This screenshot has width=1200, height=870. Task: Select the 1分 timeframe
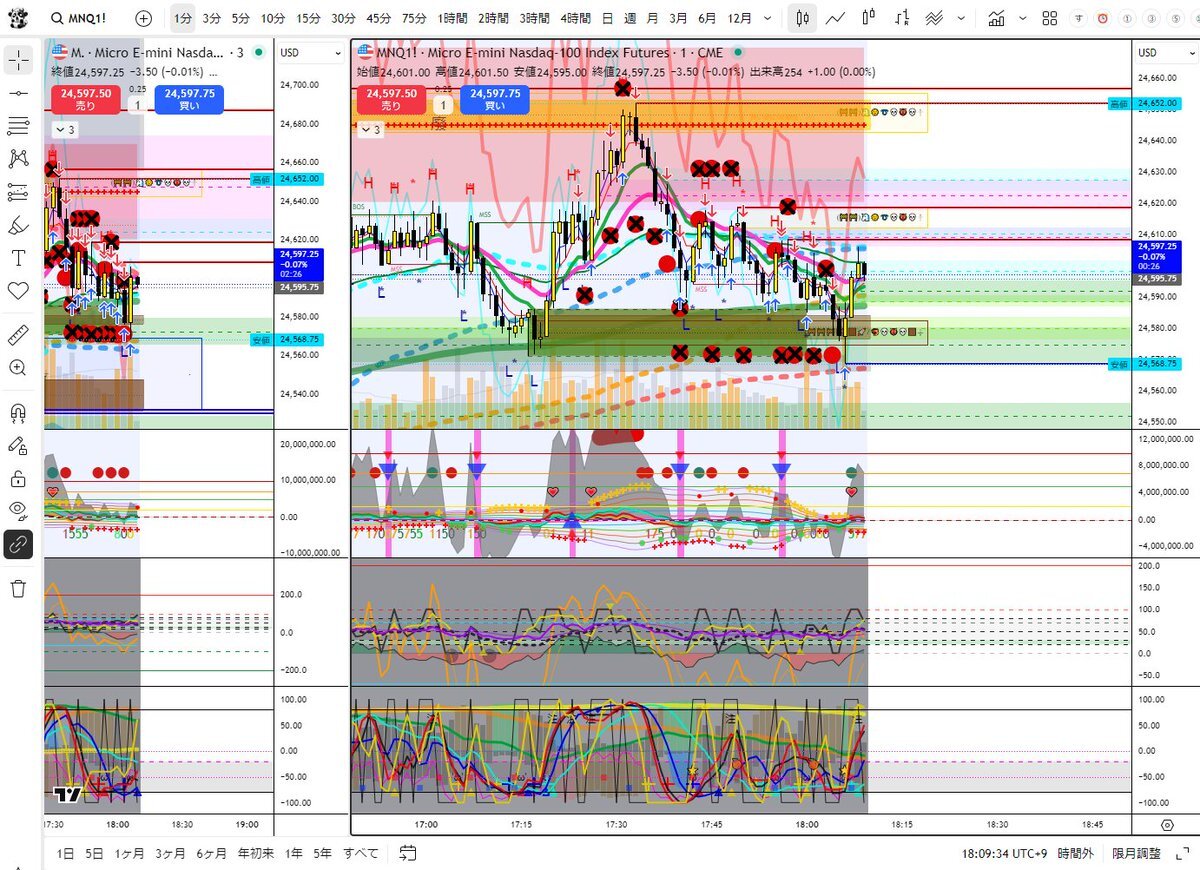click(182, 18)
